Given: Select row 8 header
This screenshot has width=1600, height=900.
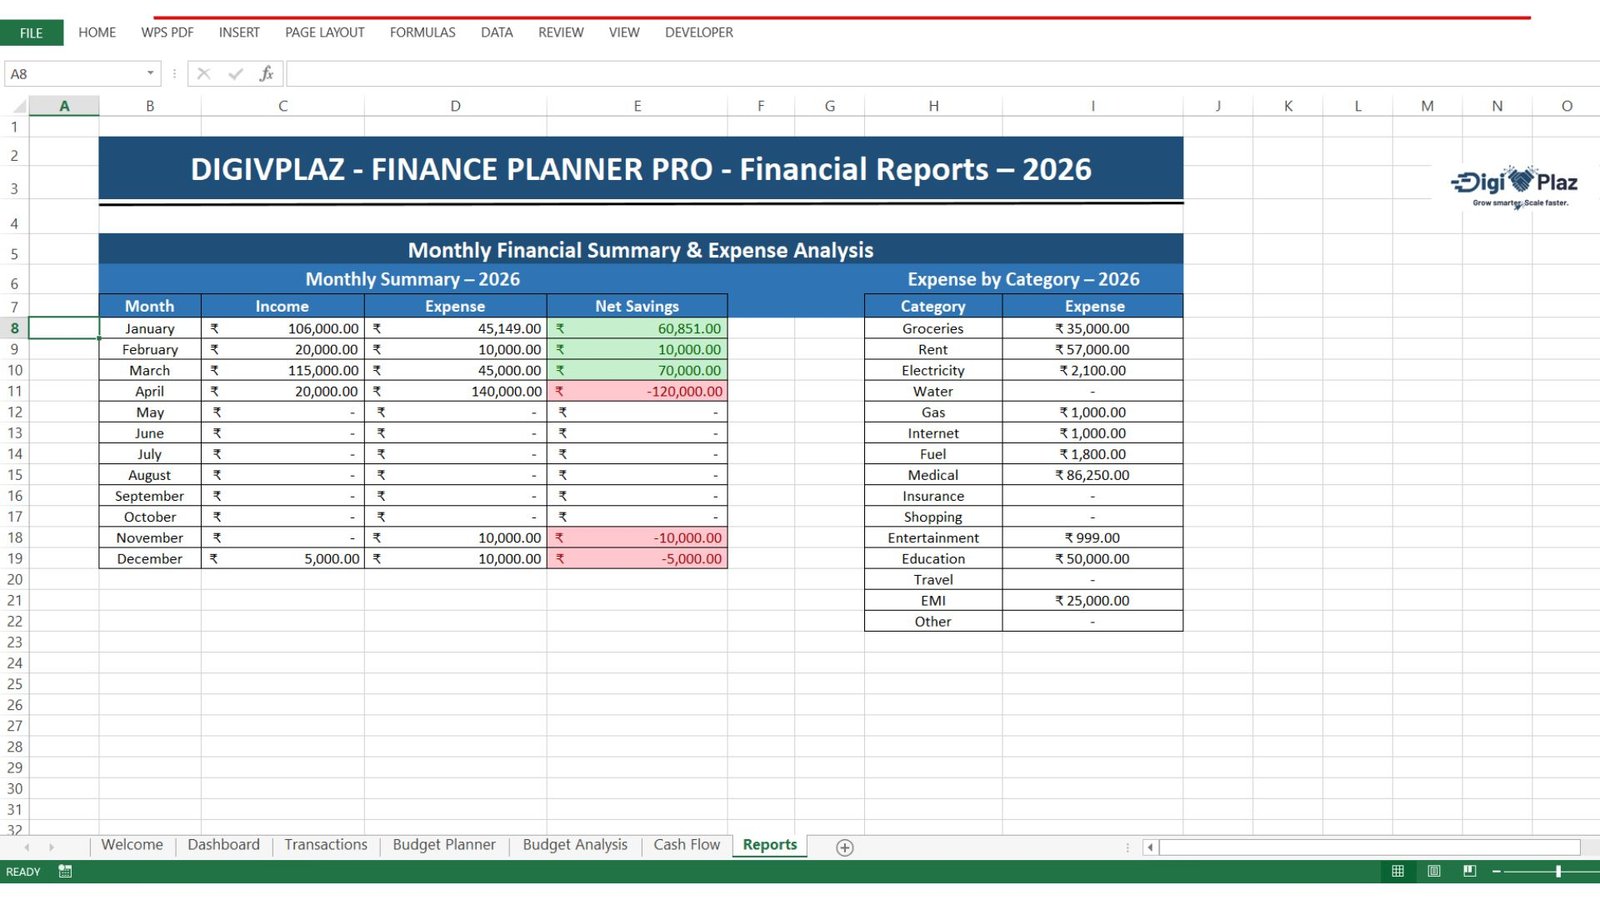Looking at the screenshot, I should pos(14,328).
